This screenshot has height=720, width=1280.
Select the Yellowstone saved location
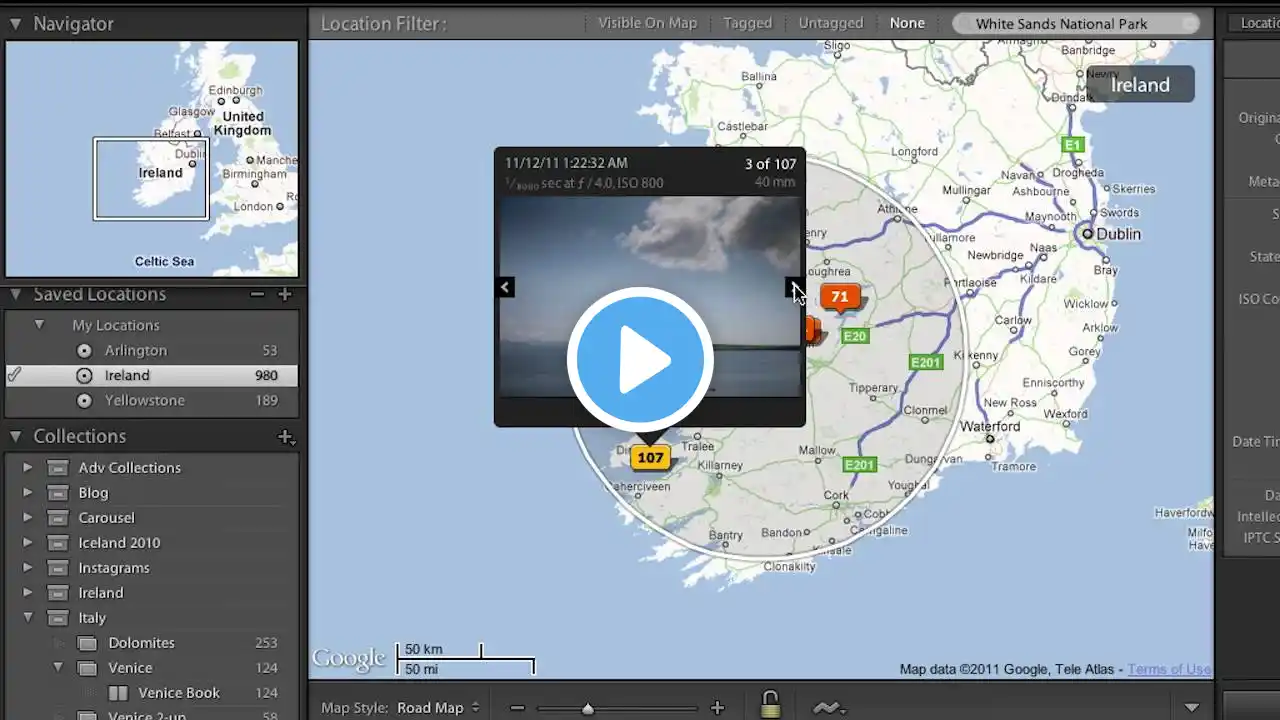pos(145,400)
